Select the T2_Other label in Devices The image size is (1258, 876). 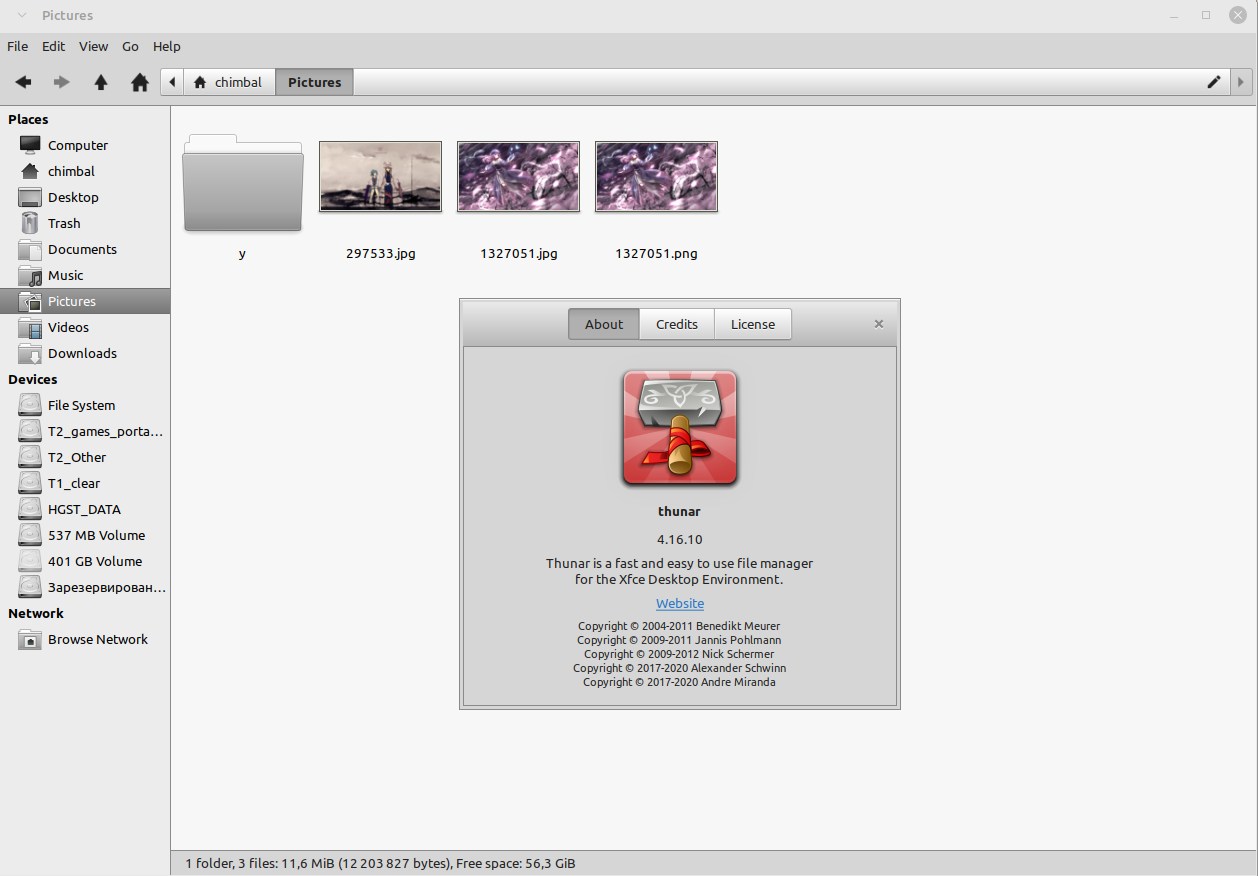(77, 457)
